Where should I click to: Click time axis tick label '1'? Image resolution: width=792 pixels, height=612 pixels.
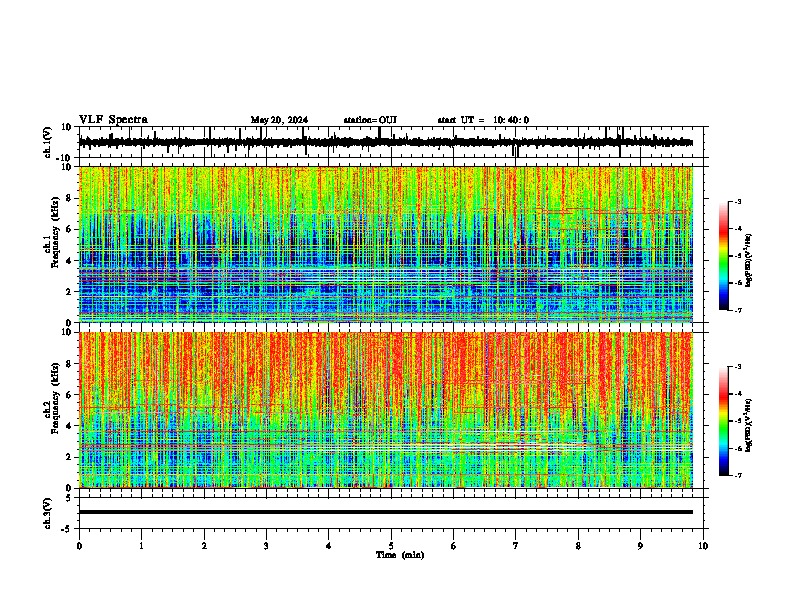pyautogui.click(x=141, y=546)
